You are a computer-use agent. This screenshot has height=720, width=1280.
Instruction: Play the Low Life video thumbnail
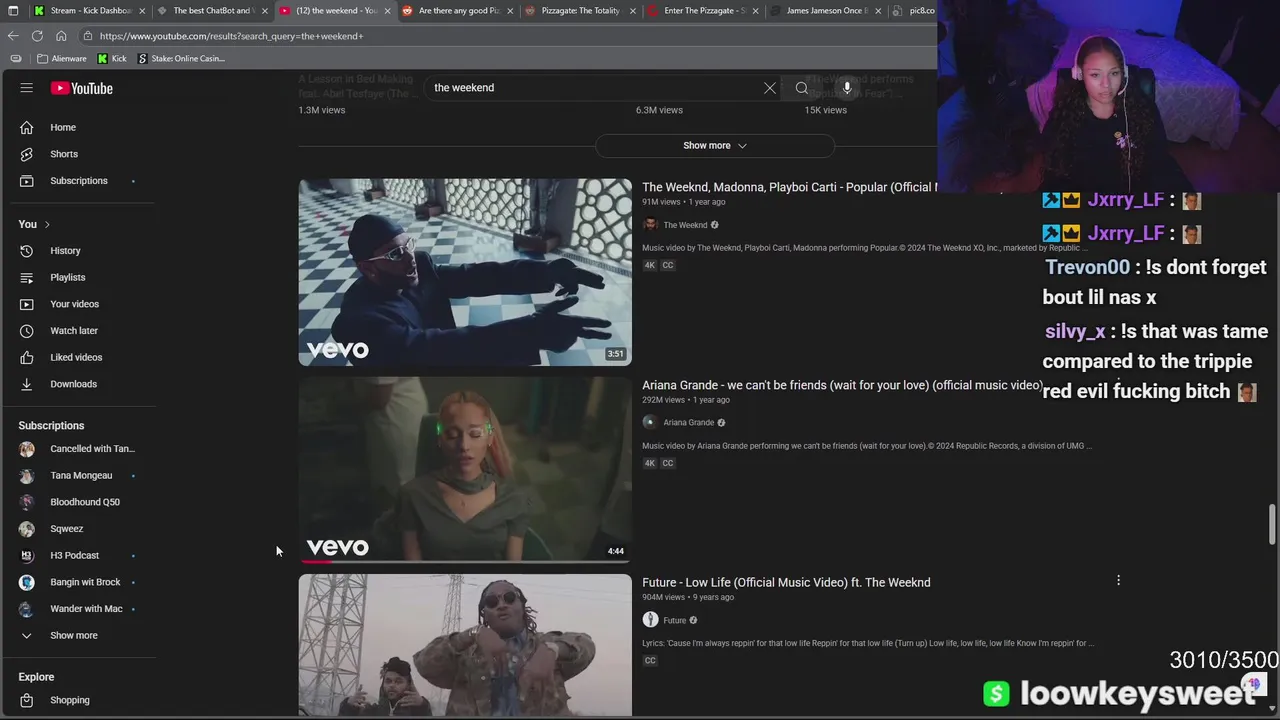[465, 645]
